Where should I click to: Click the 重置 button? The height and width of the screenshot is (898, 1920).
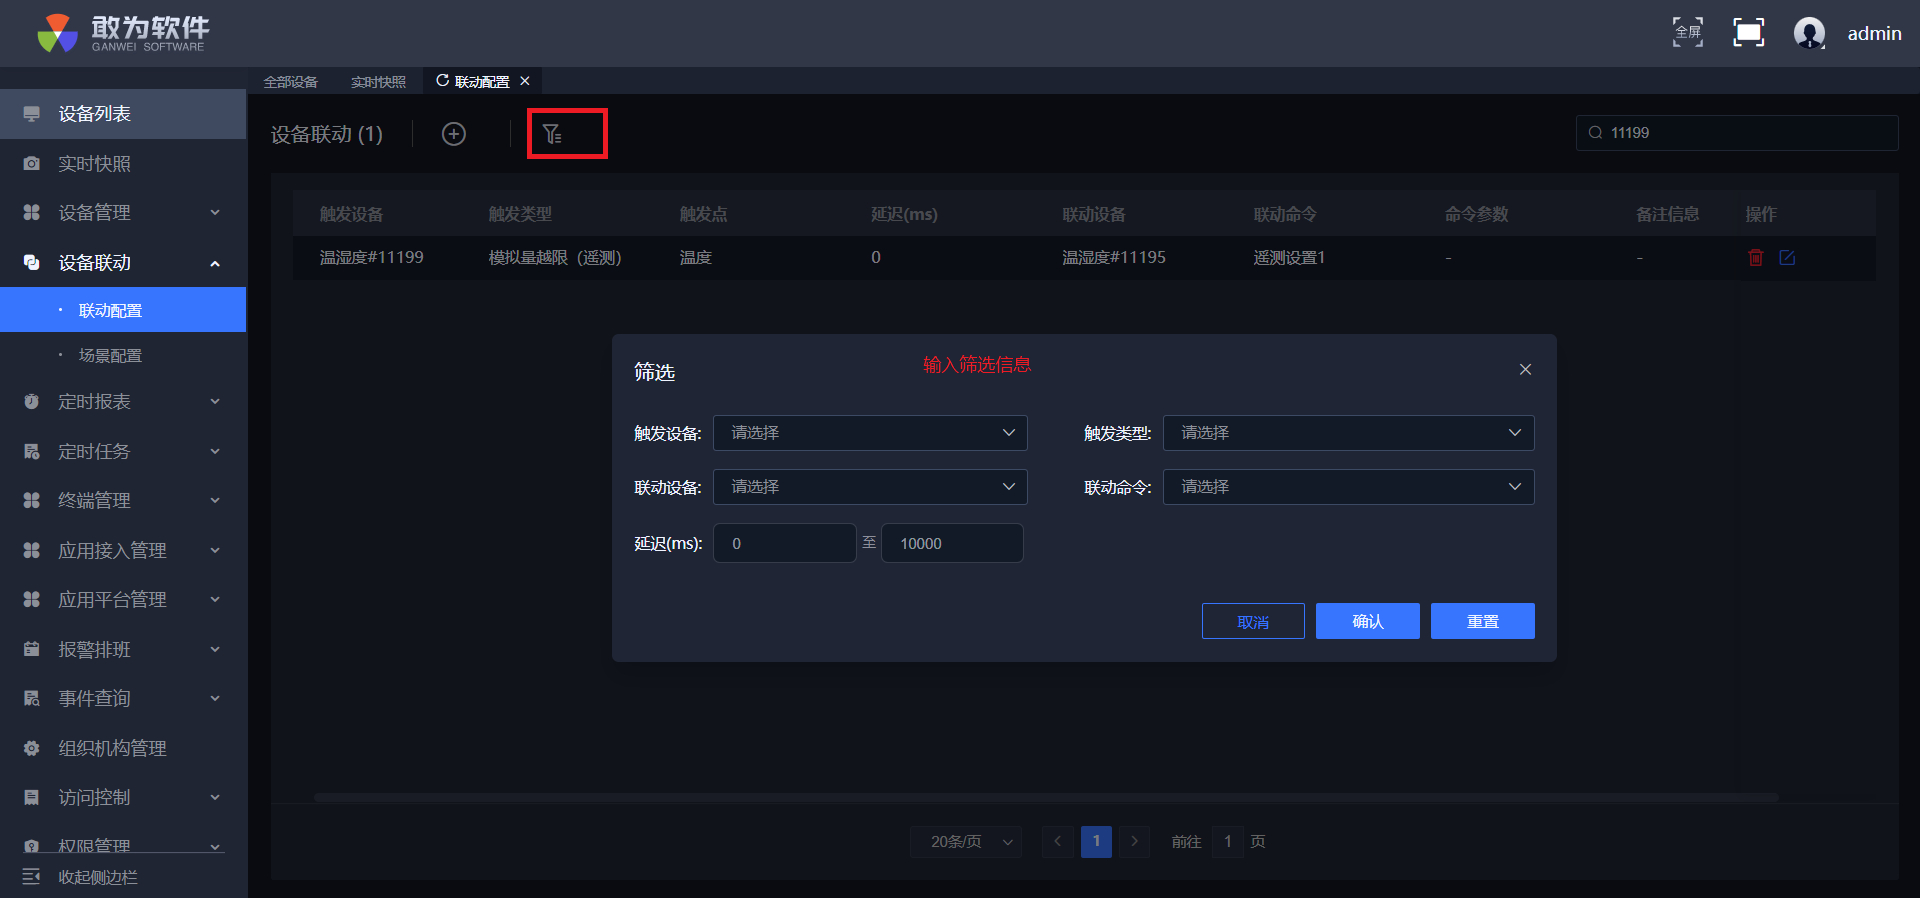point(1483,621)
